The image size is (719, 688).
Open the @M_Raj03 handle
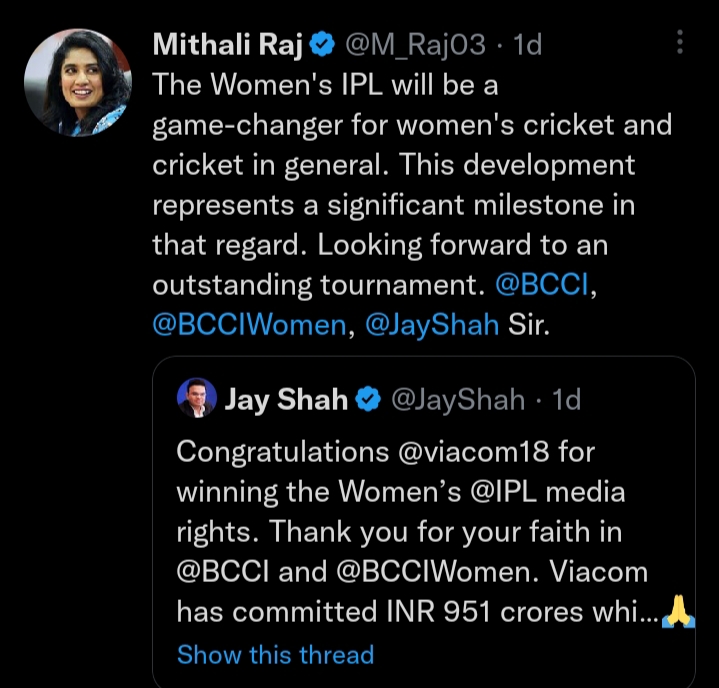[x=416, y=44]
